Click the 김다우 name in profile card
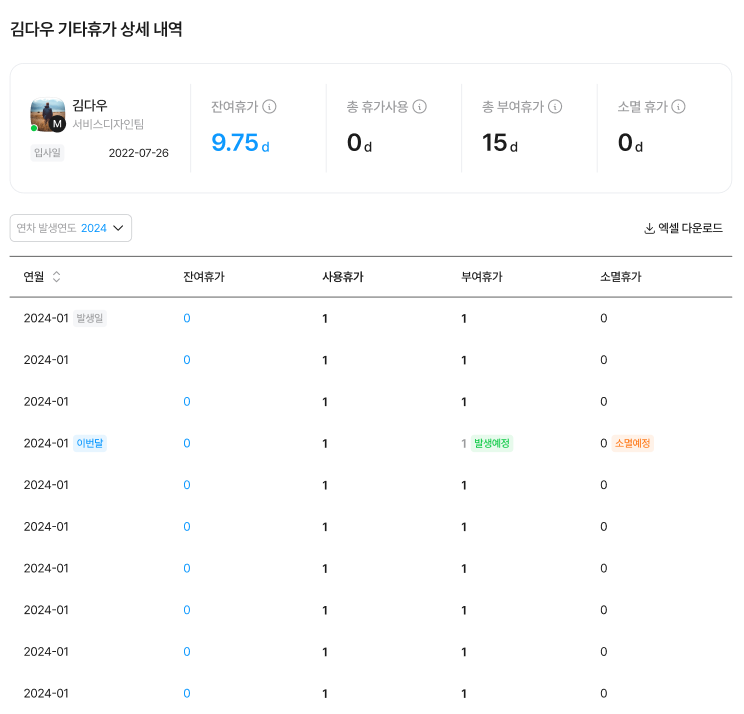This screenshot has height=714, width=744. pos(90,106)
